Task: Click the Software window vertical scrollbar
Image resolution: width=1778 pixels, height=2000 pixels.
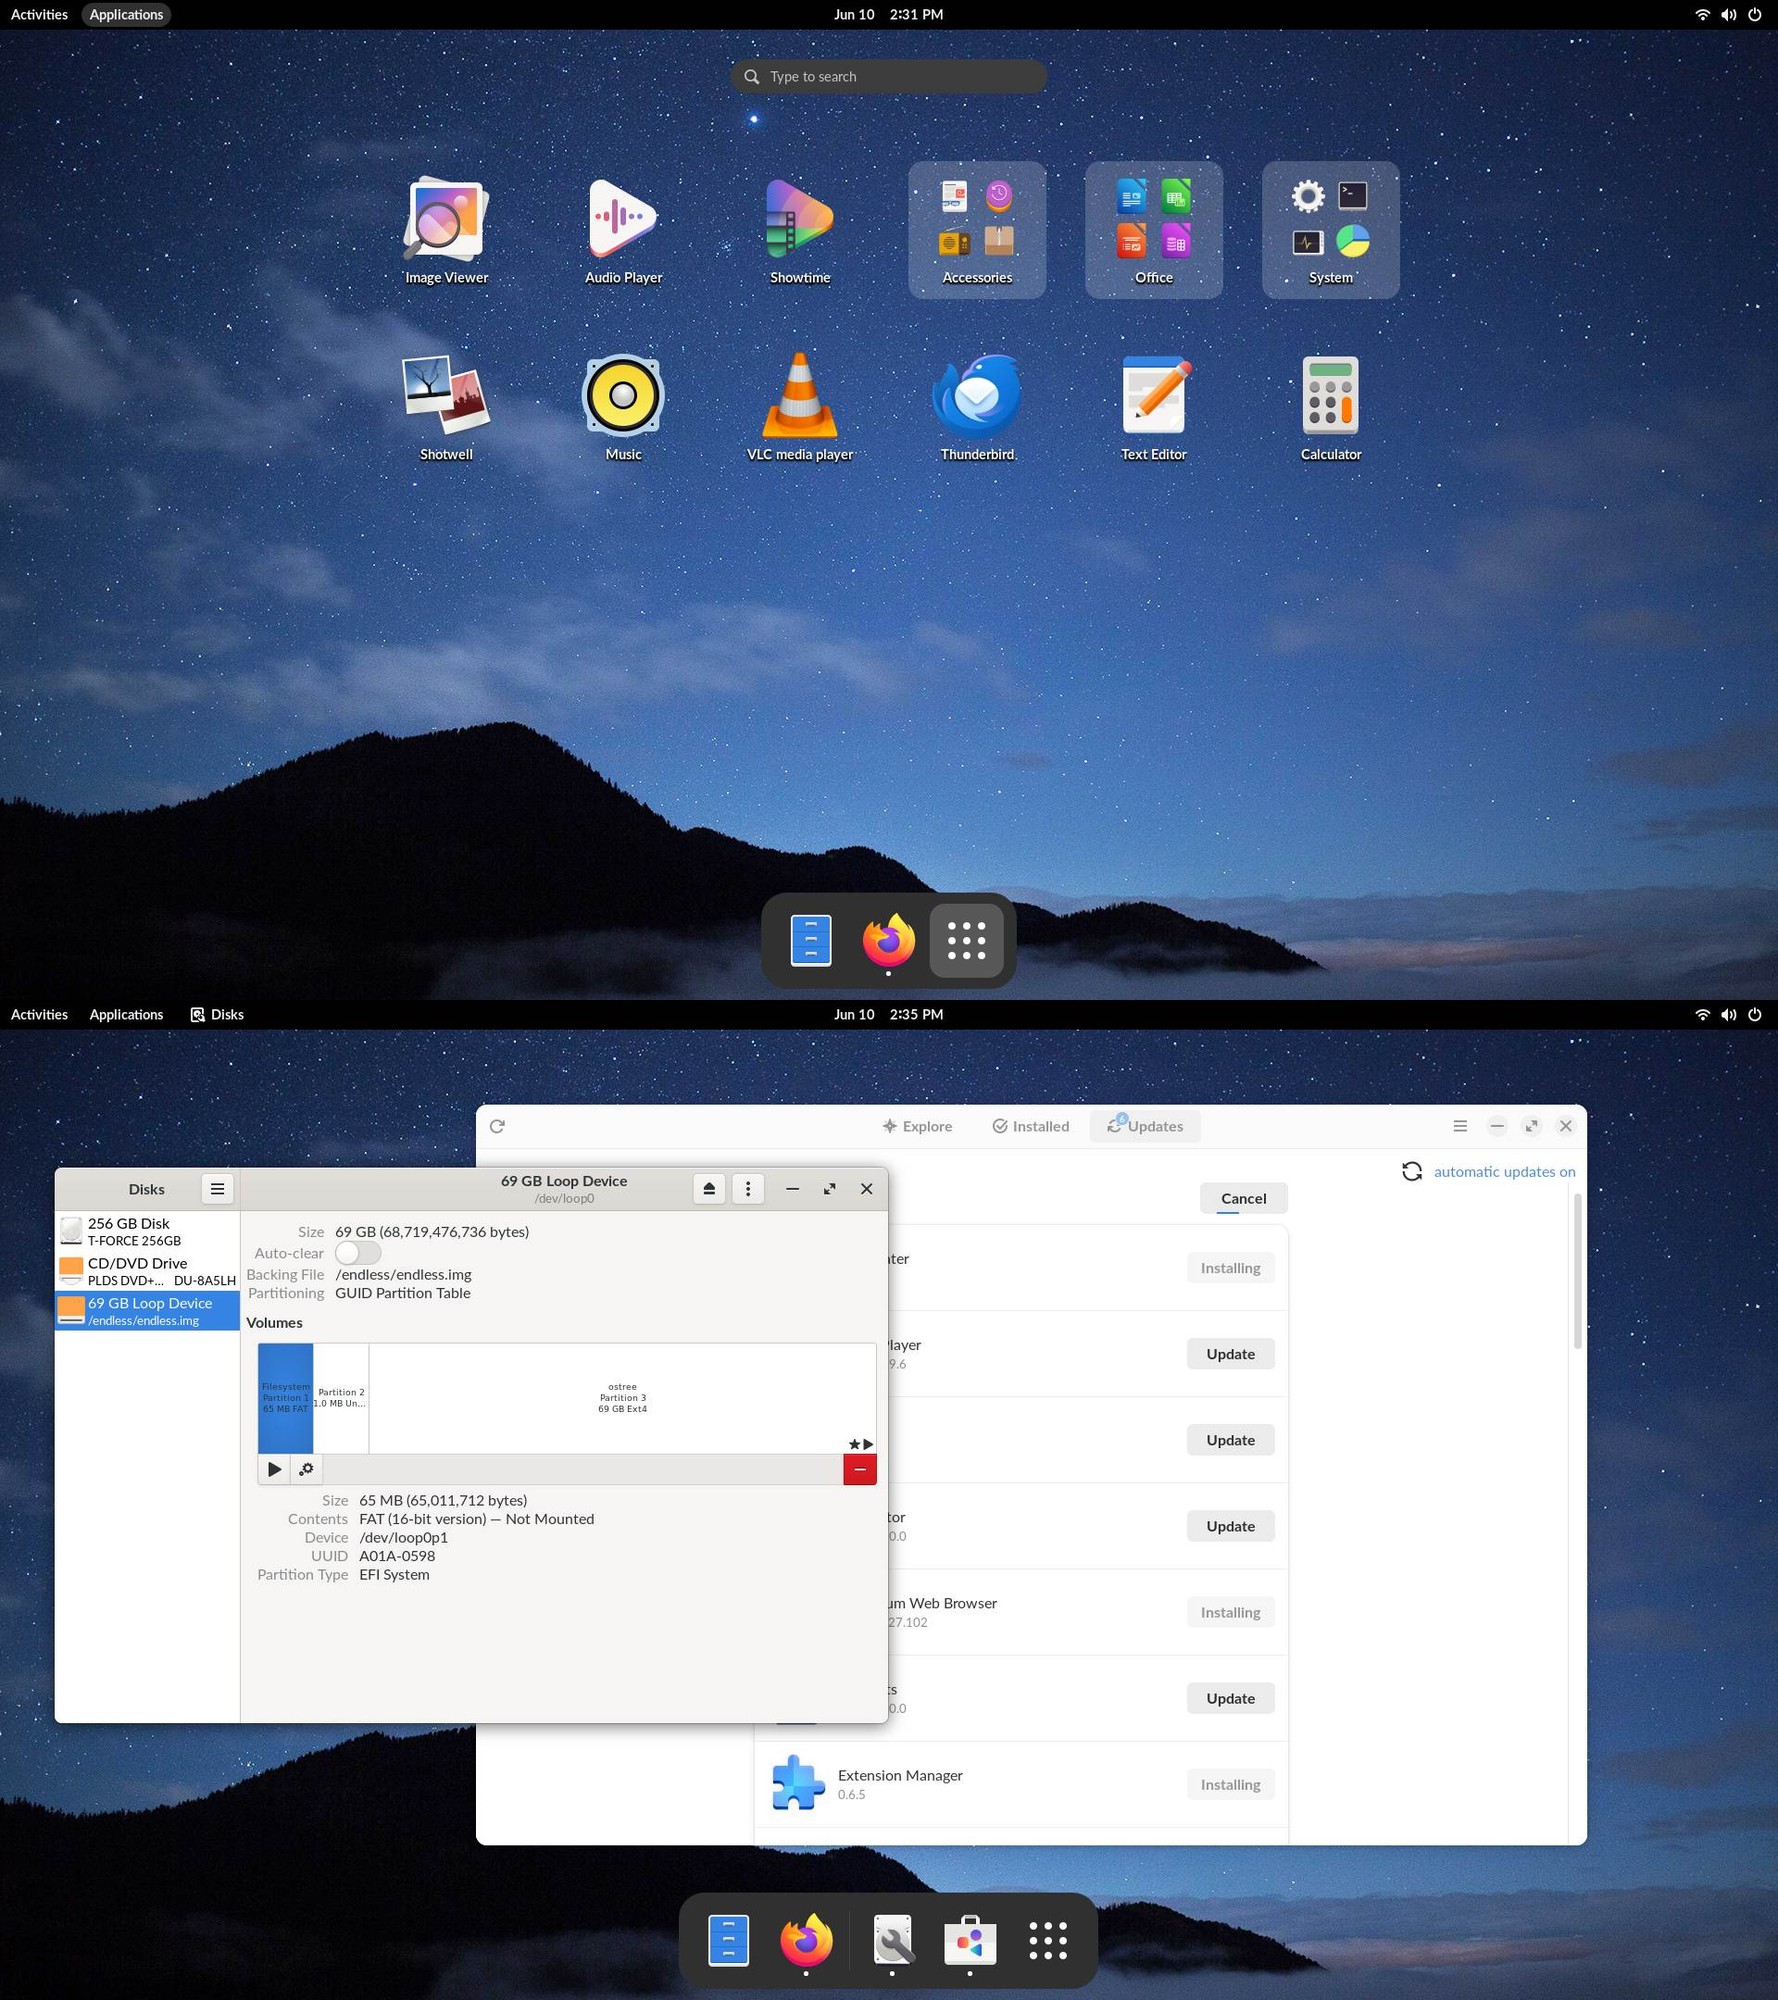Action: 1578,1271
